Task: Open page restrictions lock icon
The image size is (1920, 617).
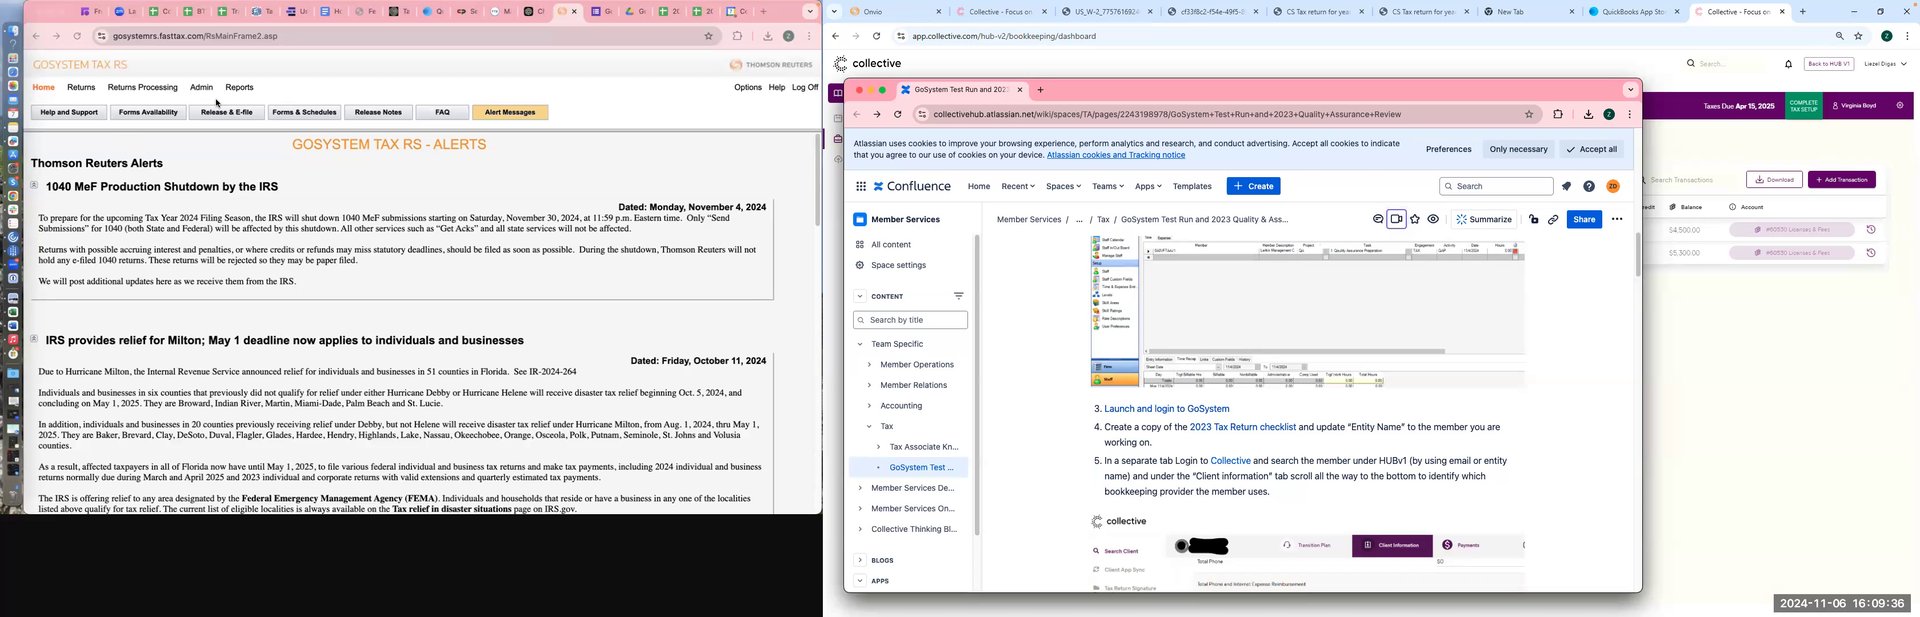Action: pos(1534,219)
